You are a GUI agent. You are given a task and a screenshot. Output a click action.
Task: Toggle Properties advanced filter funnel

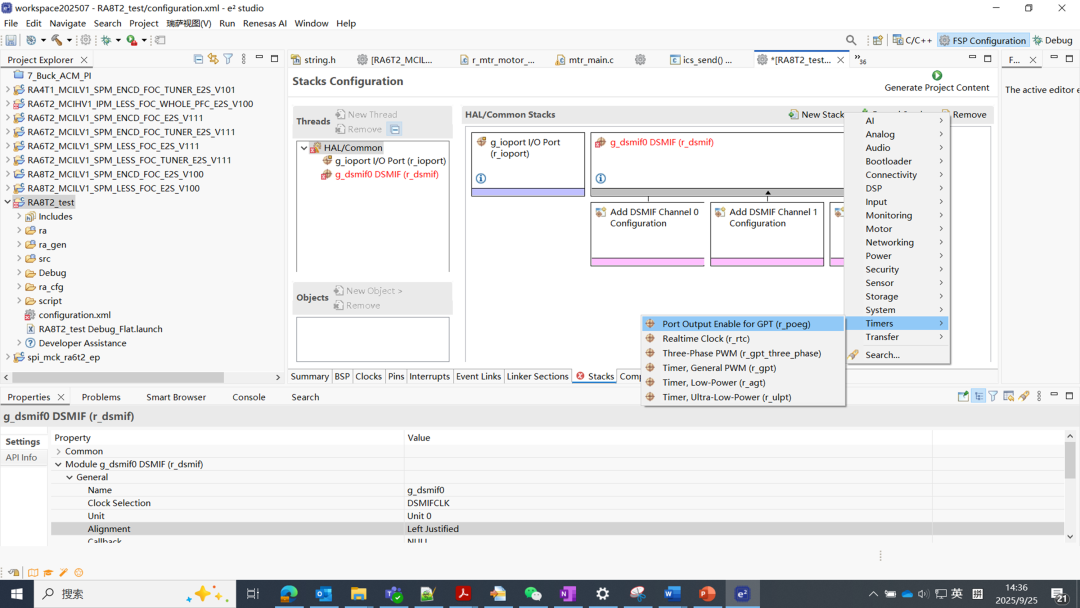click(x=993, y=396)
